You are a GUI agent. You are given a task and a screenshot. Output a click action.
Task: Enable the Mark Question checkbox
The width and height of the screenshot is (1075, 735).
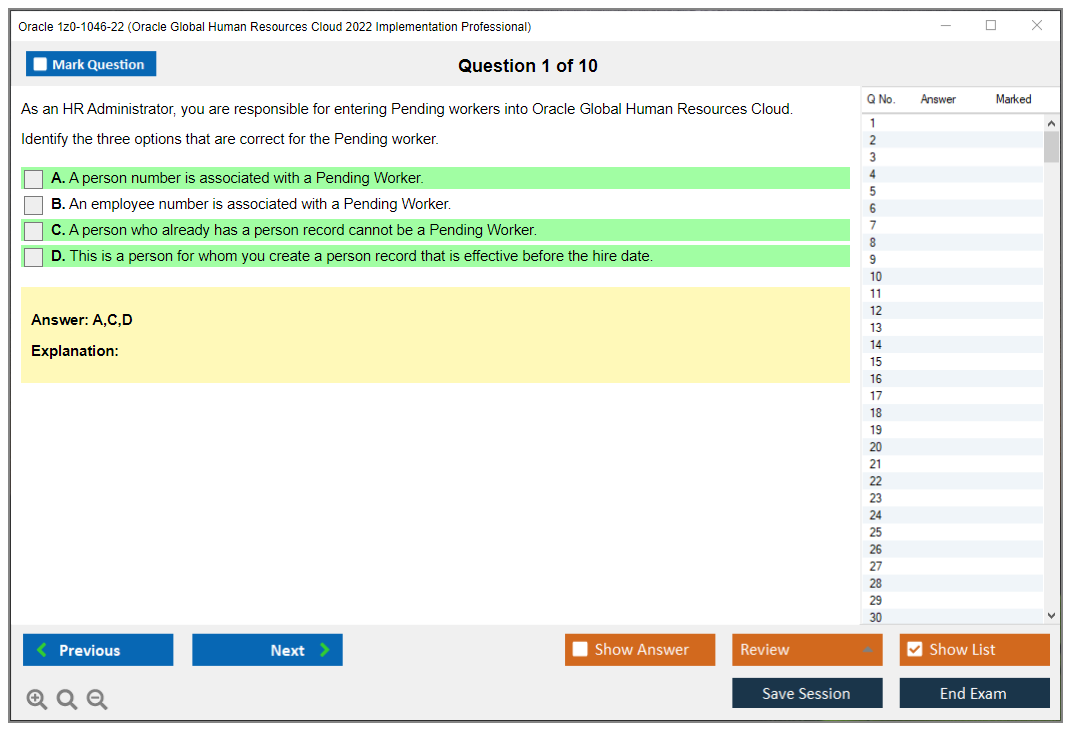[x=39, y=63]
